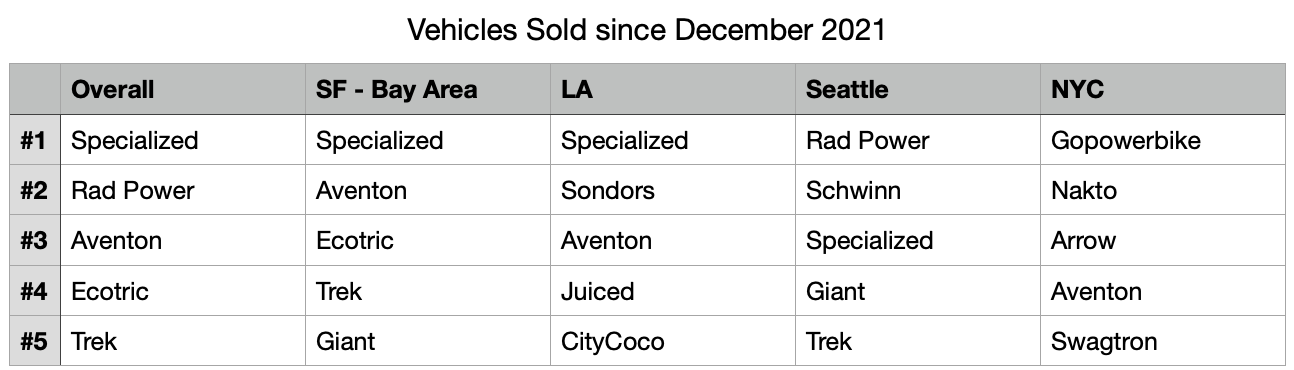Click the LA column header
The image size is (1294, 370).
(673, 89)
